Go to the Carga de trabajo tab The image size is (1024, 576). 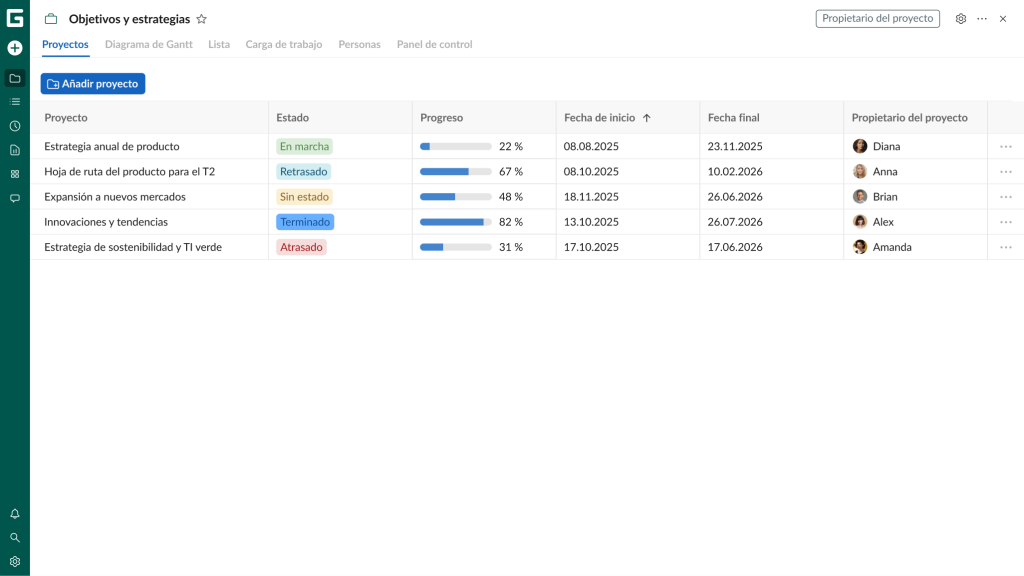(284, 44)
